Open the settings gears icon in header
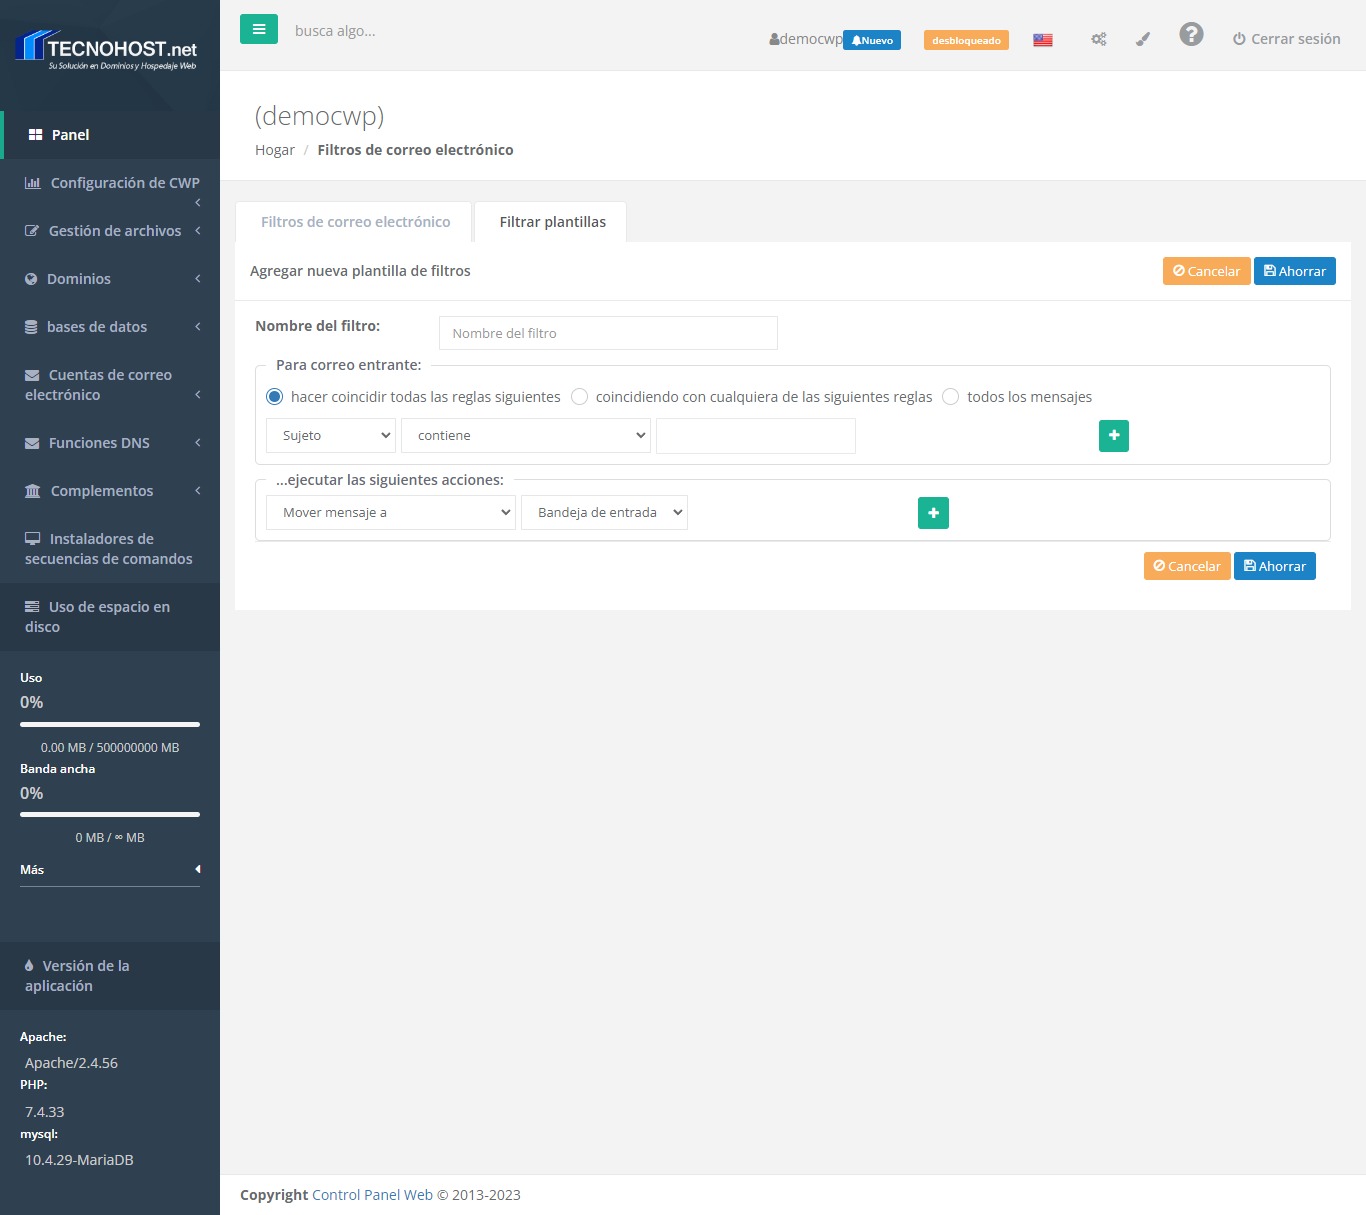 [1098, 40]
